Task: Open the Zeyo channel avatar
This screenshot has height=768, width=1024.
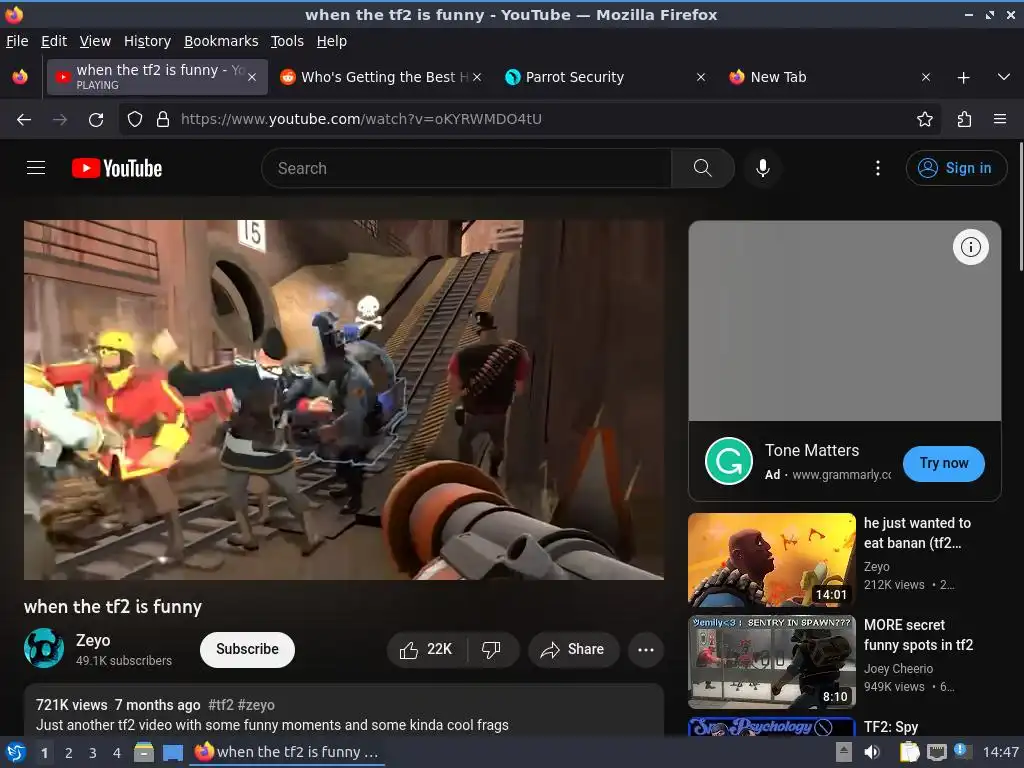Action: pos(44,648)
